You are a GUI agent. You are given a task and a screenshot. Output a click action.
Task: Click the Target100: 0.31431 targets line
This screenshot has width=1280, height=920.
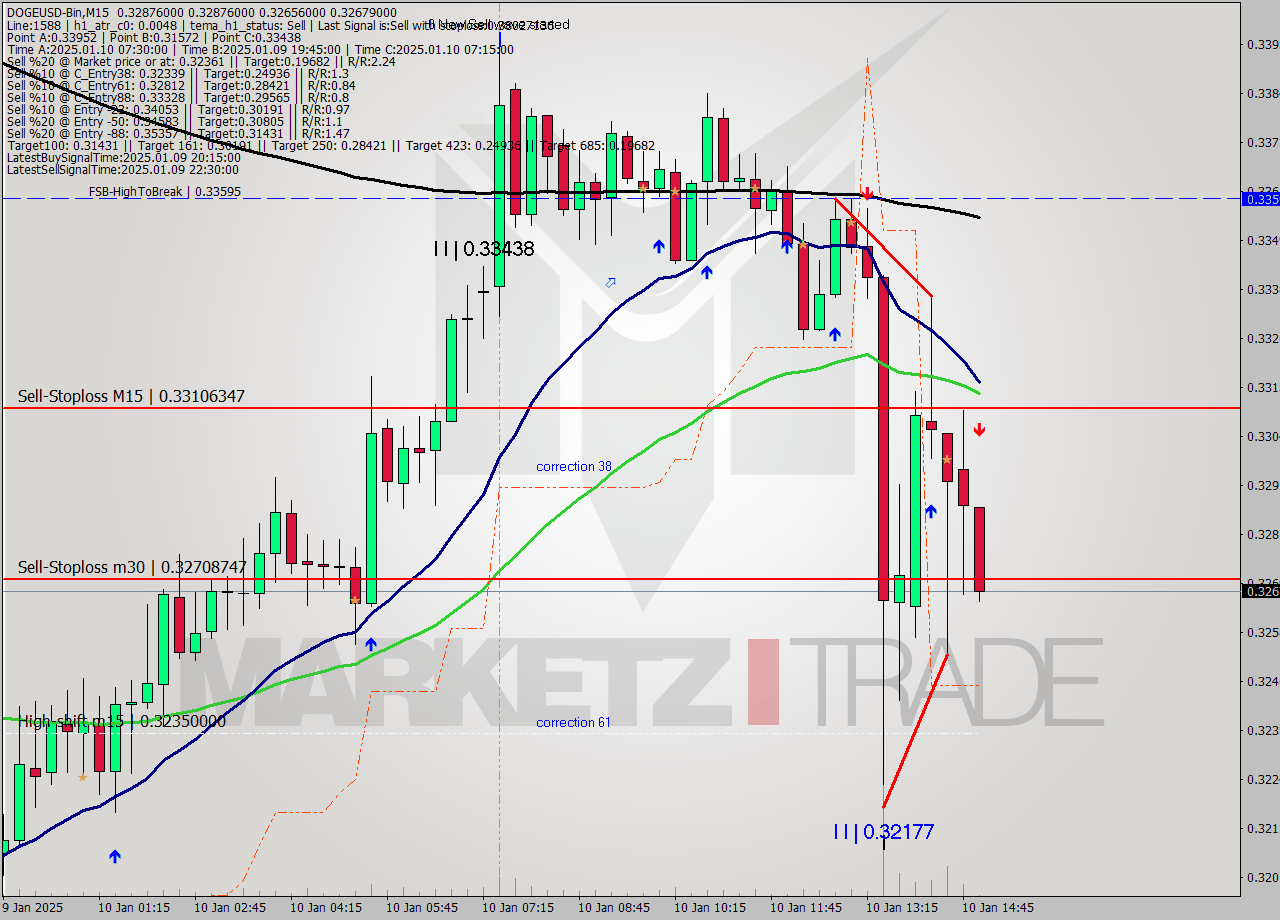[x=330, y=145]
